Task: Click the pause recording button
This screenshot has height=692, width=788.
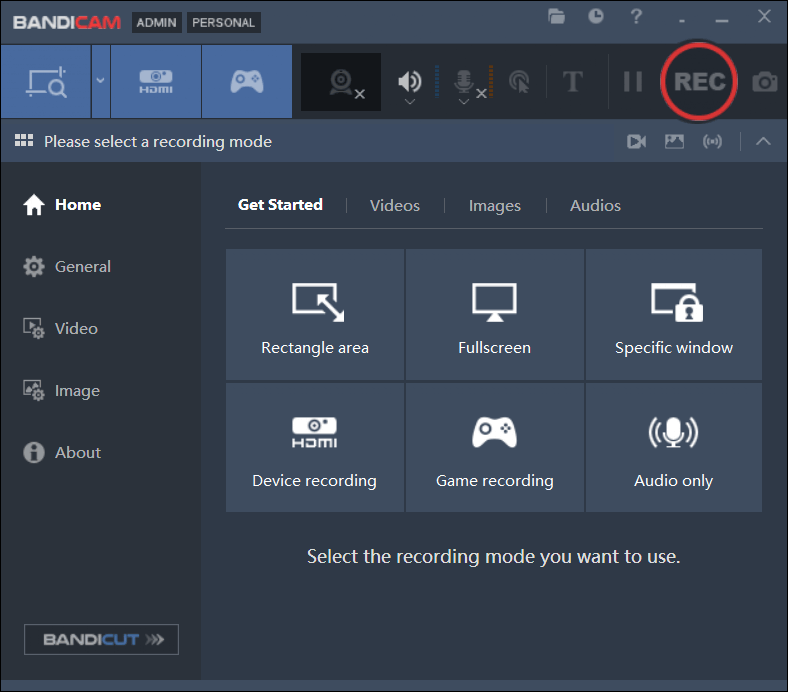Action: point(633,81)
